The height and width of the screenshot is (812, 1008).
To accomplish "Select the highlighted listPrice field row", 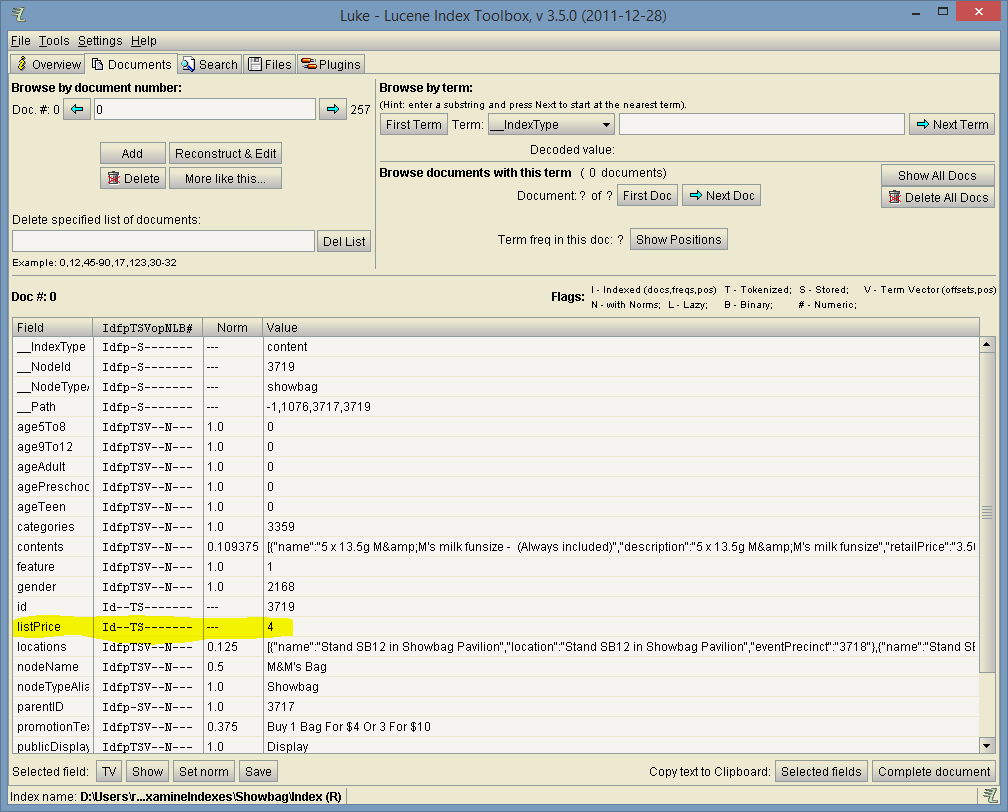I will coord(495,627).
